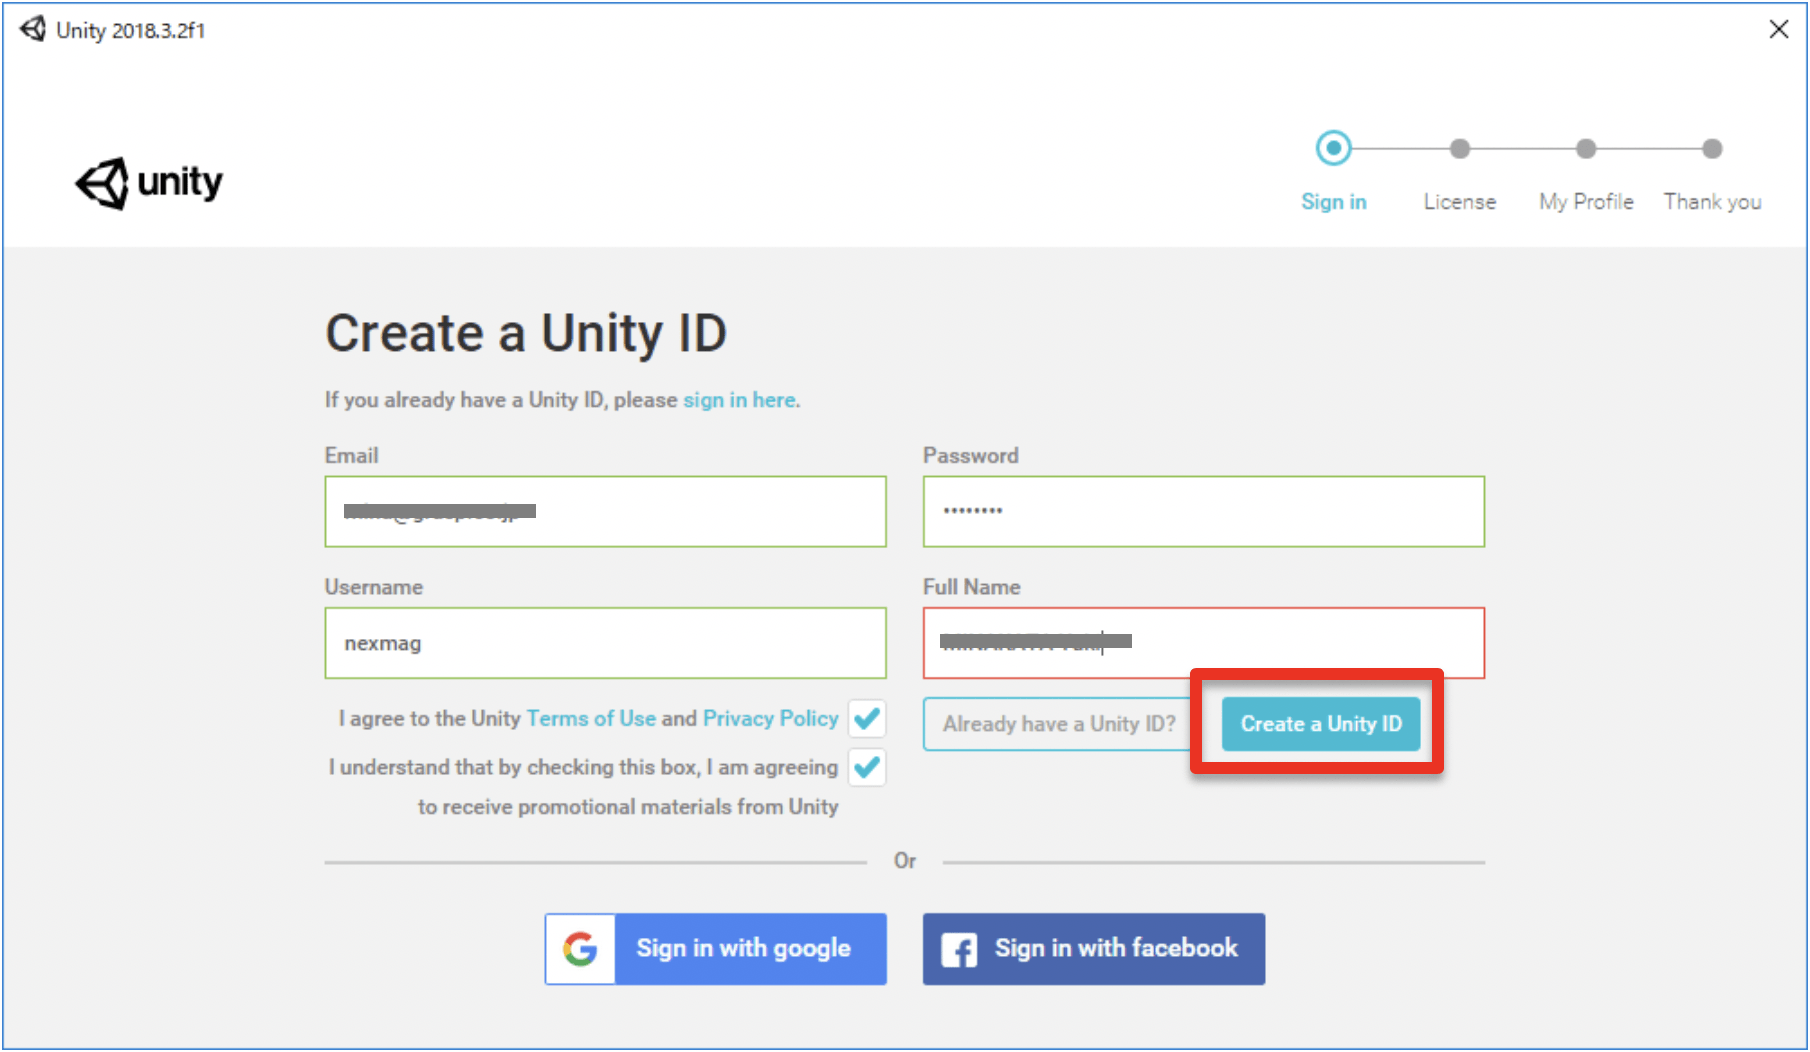Click the small Unity icon in title bar
Viewport: 1810px width, 1052px height.
33,29
